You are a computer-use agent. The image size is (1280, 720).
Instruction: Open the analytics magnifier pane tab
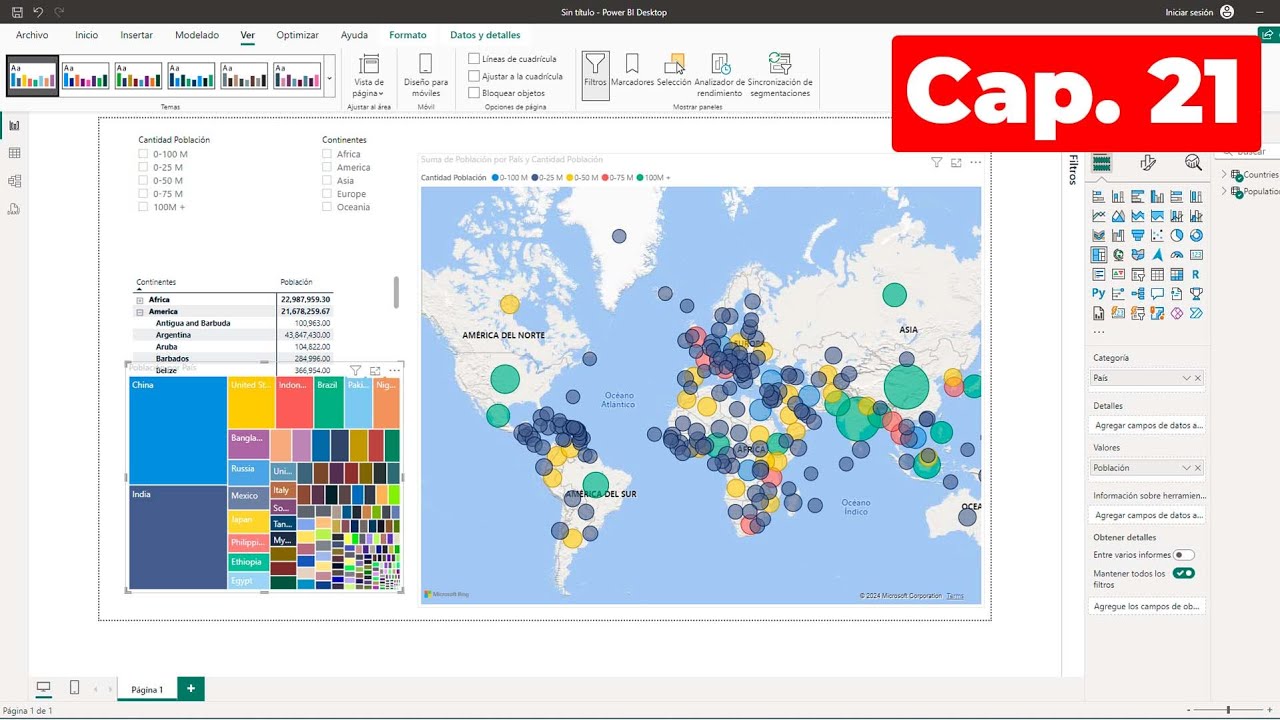click(1193, 163)
